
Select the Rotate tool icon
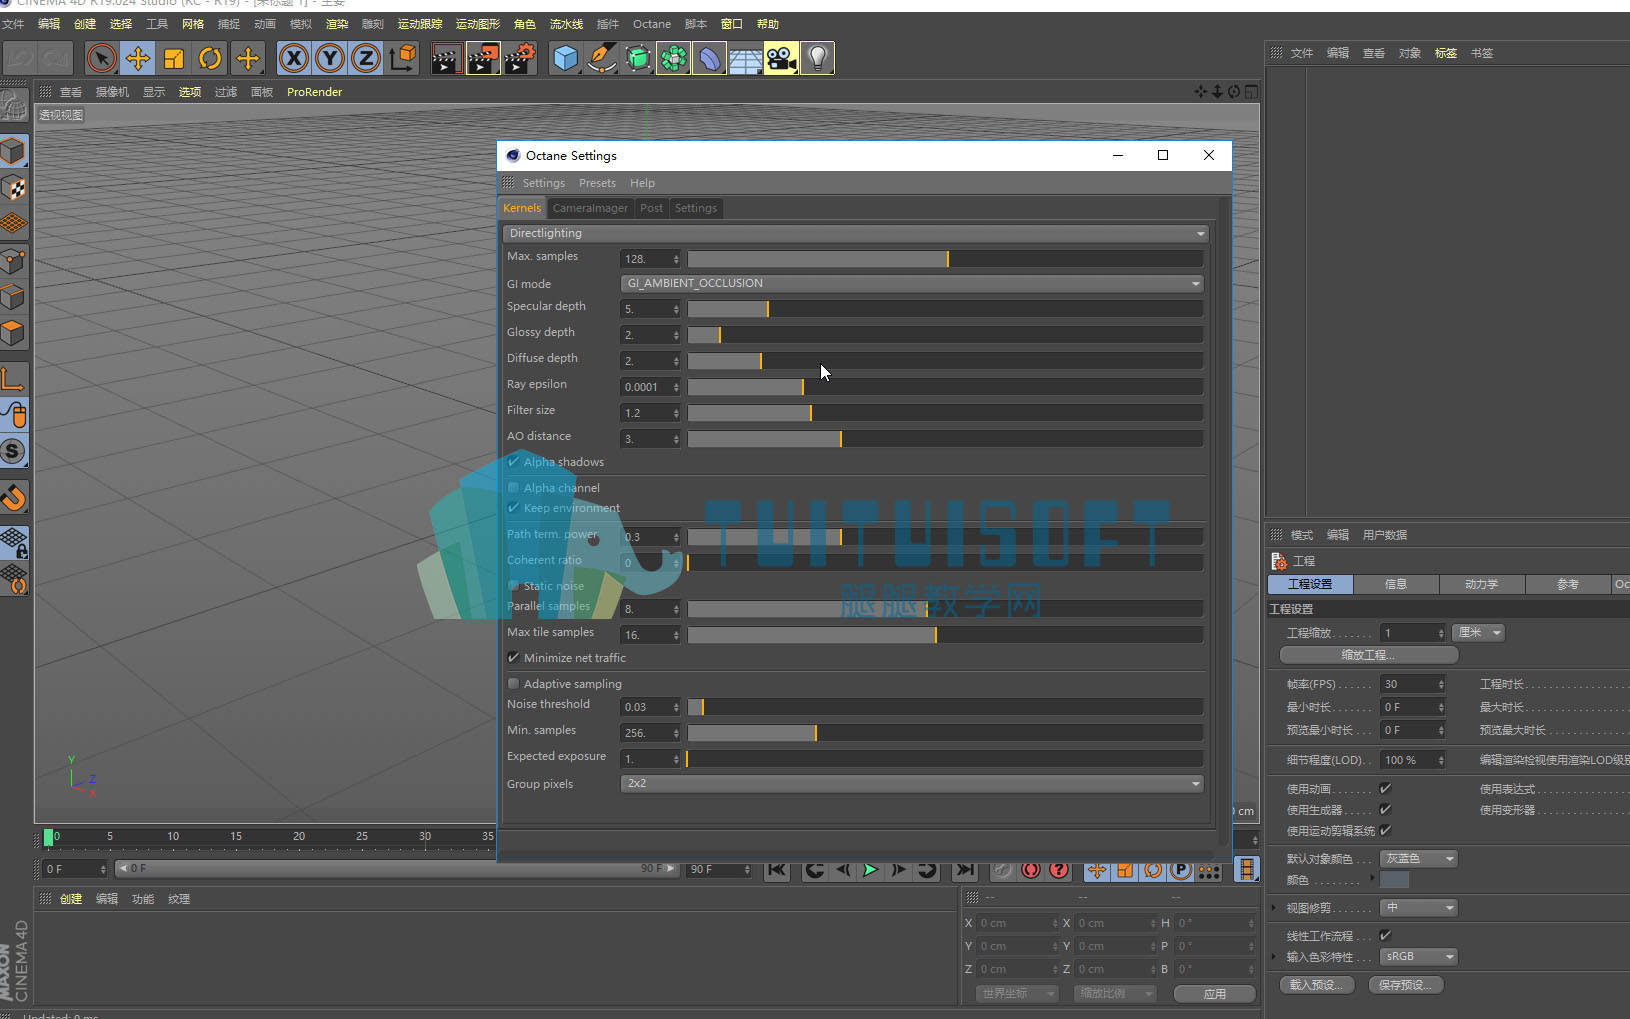(209, 59)
